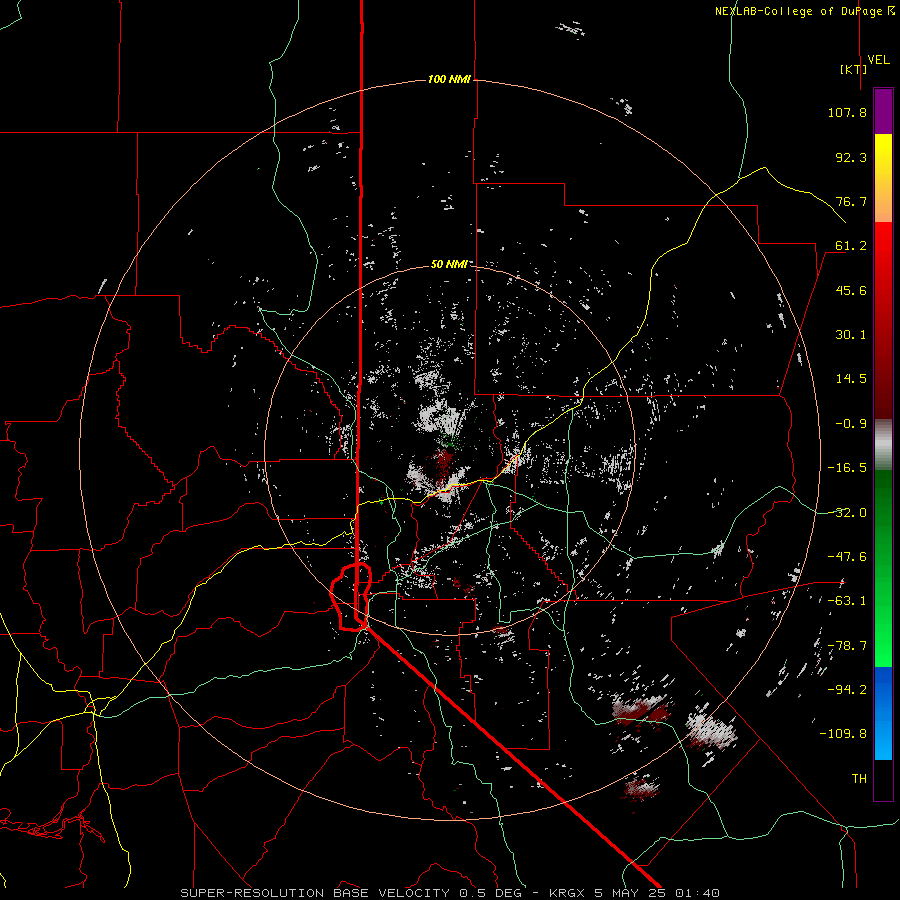Click the -63.1 velocity scale value
This screenshot has width=900, height=900.
(x=847, y=601)
